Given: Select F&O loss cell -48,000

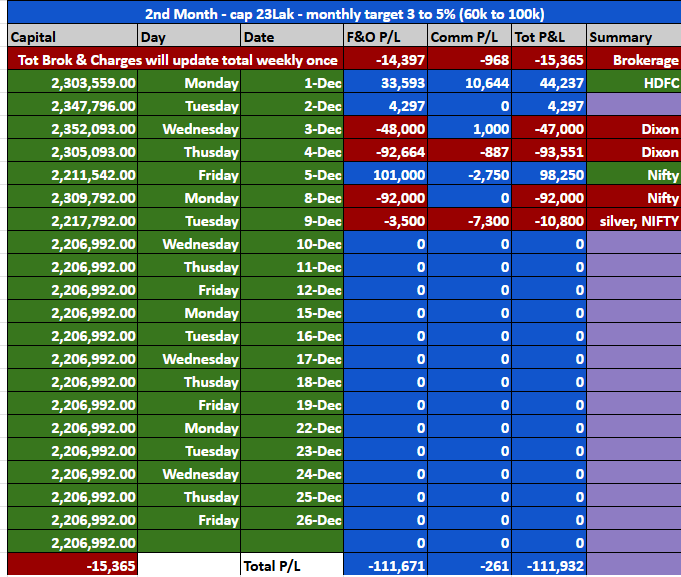Looking at the screenshot, I should click(385, 129).
